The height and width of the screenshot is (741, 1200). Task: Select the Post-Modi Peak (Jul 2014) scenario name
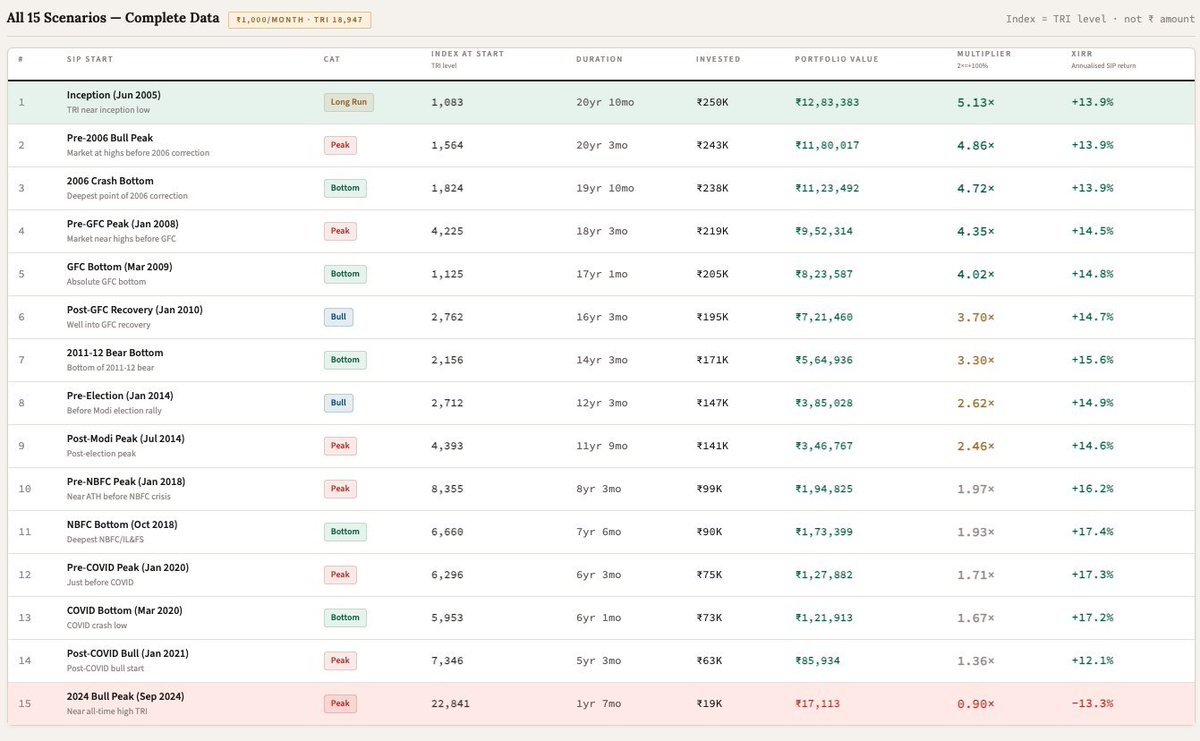click(125, 439)
